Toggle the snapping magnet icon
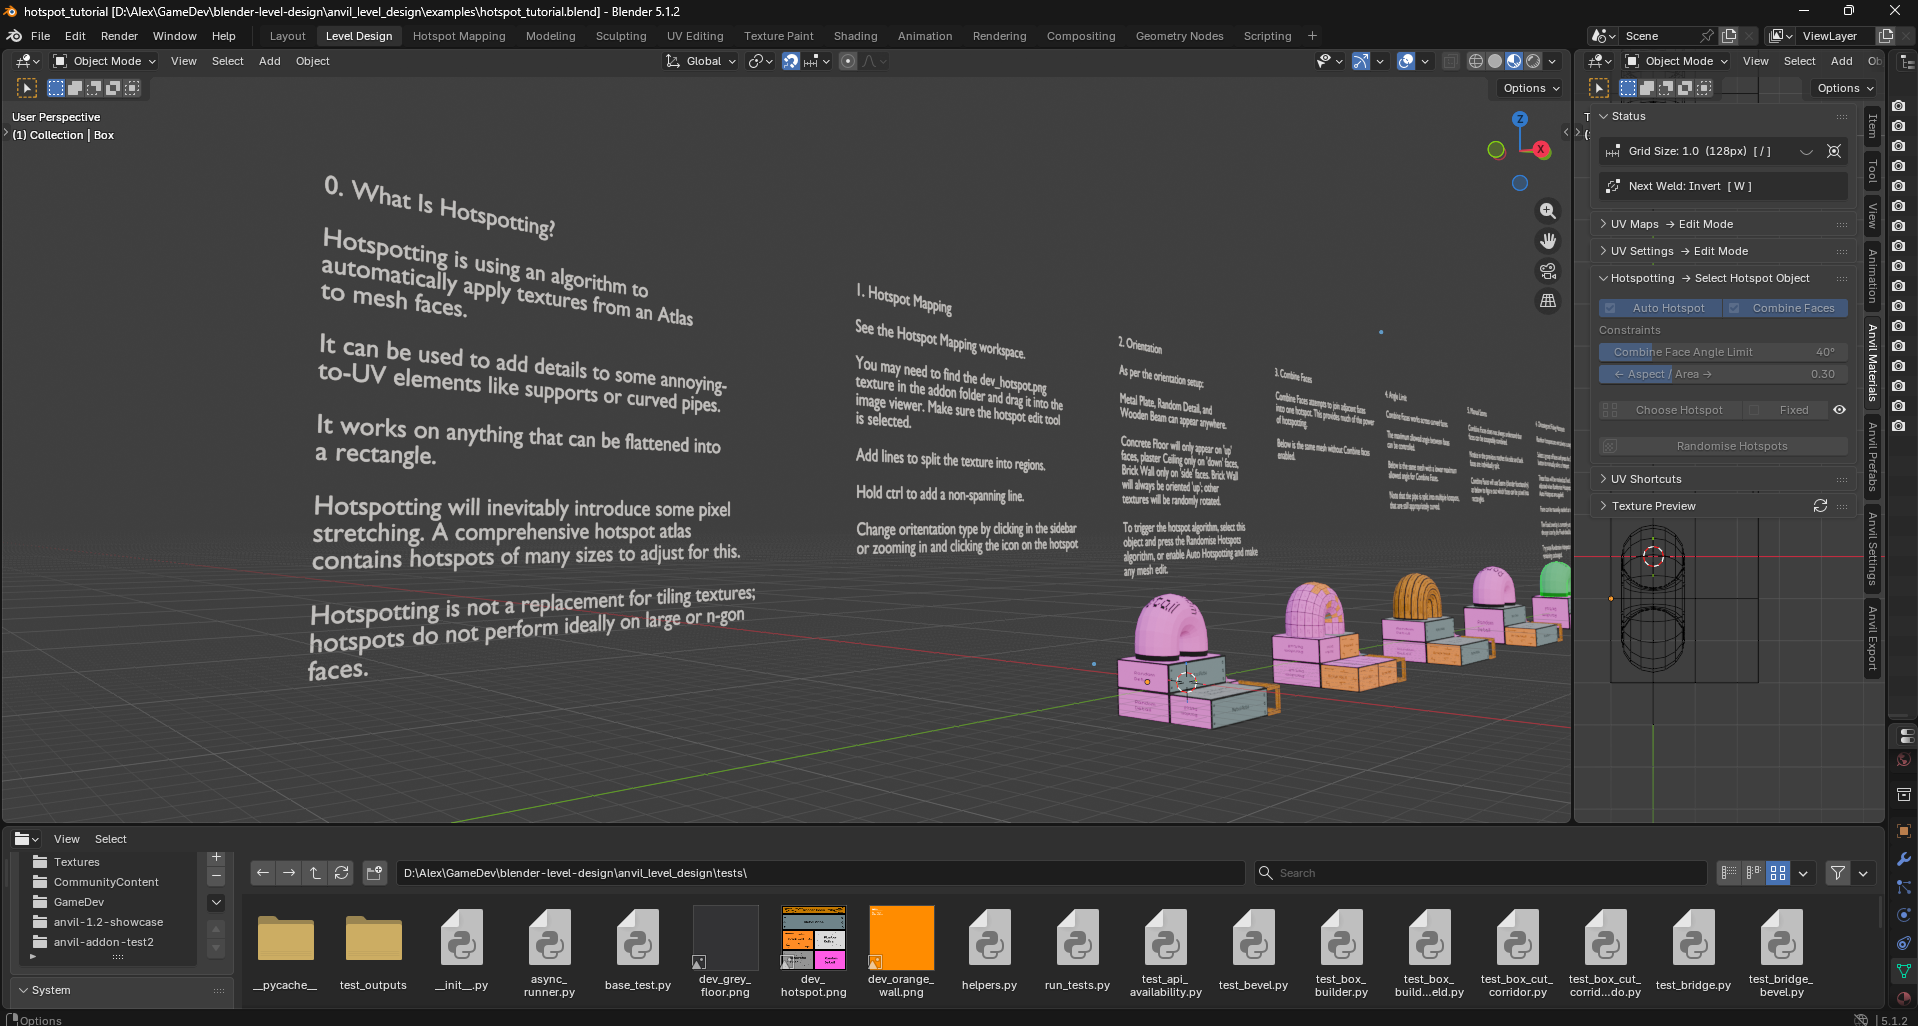The image size is (1918, 1026). (790, 61)
